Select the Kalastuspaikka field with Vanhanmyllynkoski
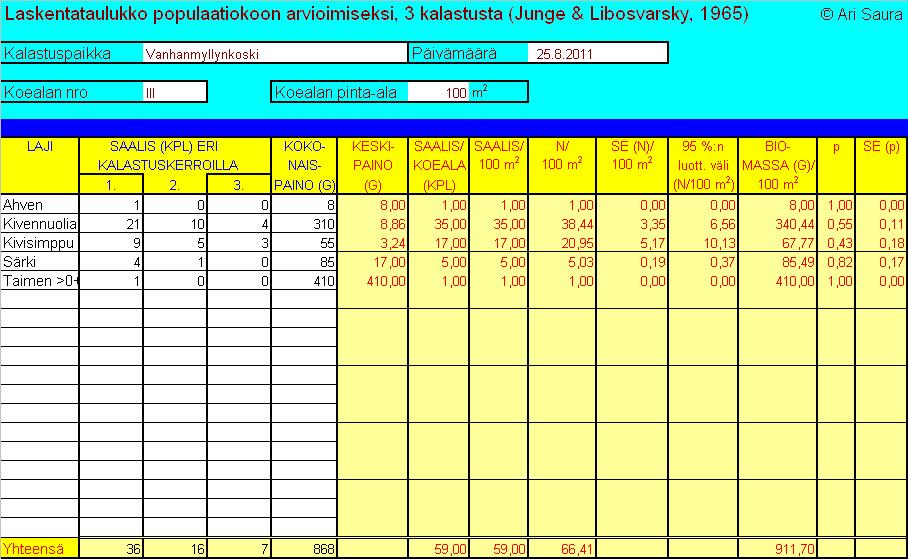Screen dimensions: 908x559 point(275,54)
